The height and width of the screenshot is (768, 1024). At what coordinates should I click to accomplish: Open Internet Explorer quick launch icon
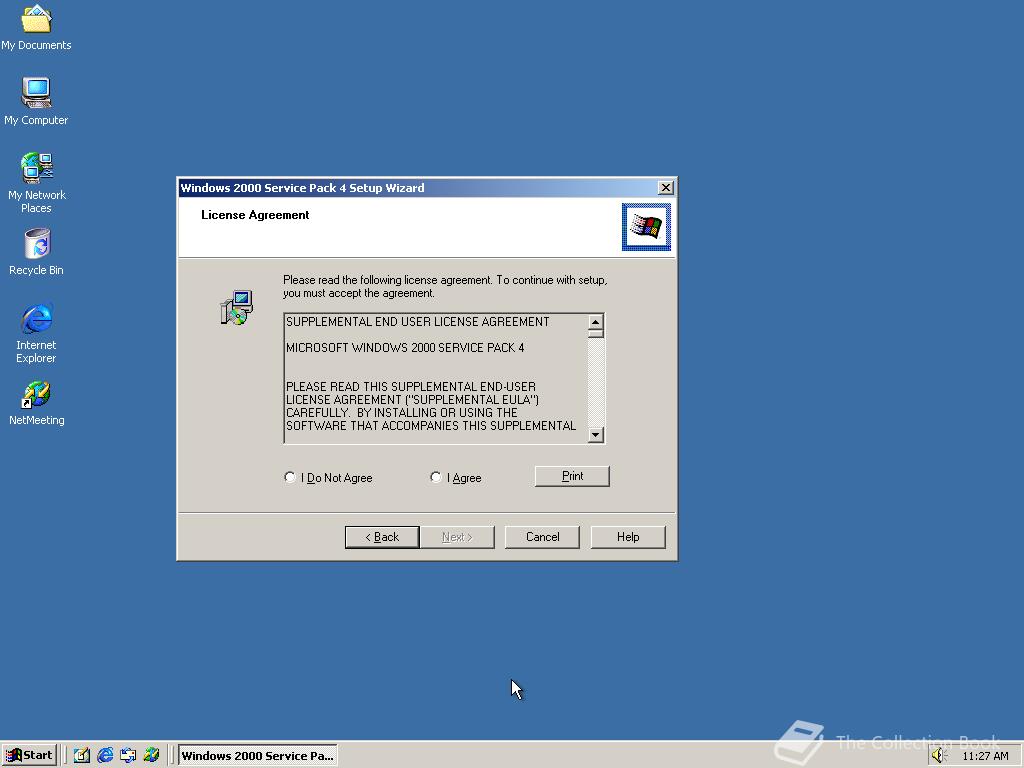[105, 755]
